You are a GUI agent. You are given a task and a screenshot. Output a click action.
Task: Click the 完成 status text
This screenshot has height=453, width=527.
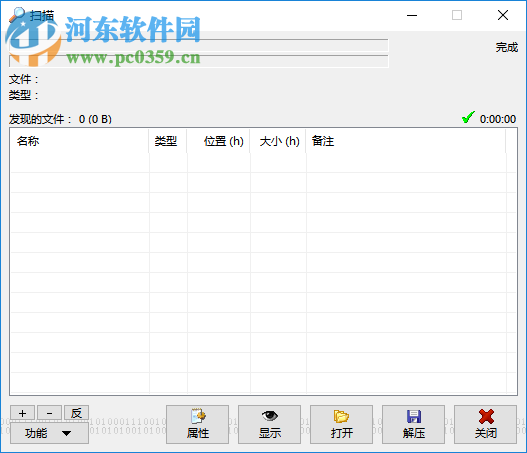(x=507, y=47)
